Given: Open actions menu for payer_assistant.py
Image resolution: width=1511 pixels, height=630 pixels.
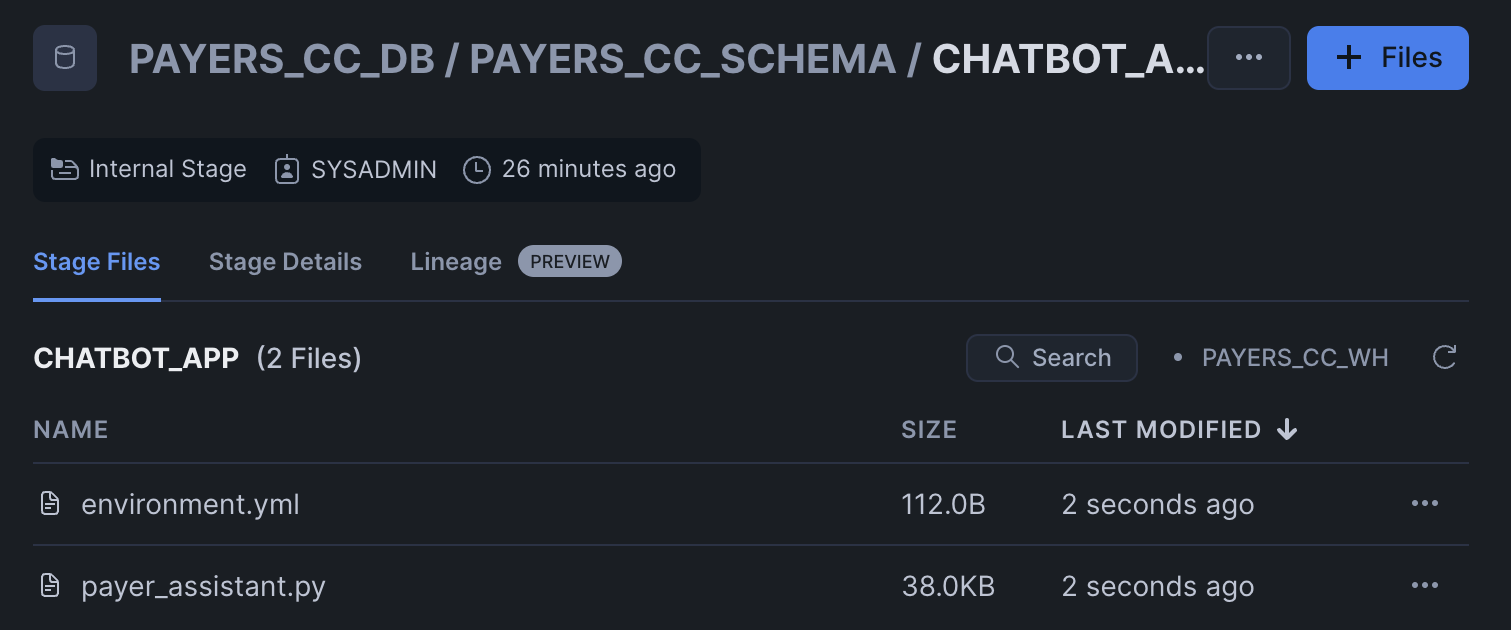Looking at the screenshot, I should pos(1424,586).
